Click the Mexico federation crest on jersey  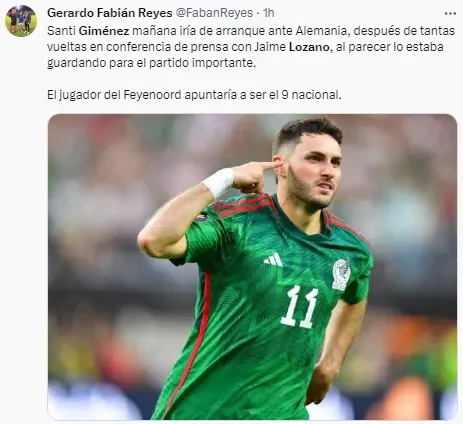pos(341,274)
